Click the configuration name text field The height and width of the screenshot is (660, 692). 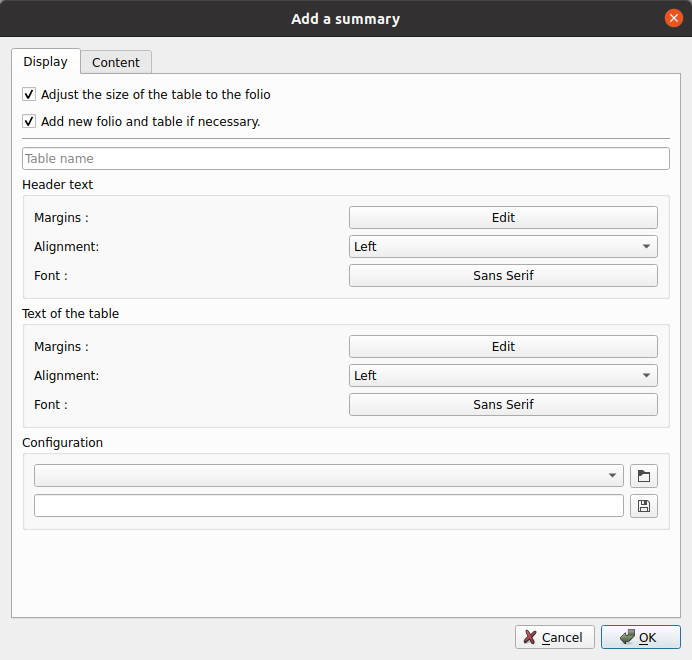click(328, 506)
